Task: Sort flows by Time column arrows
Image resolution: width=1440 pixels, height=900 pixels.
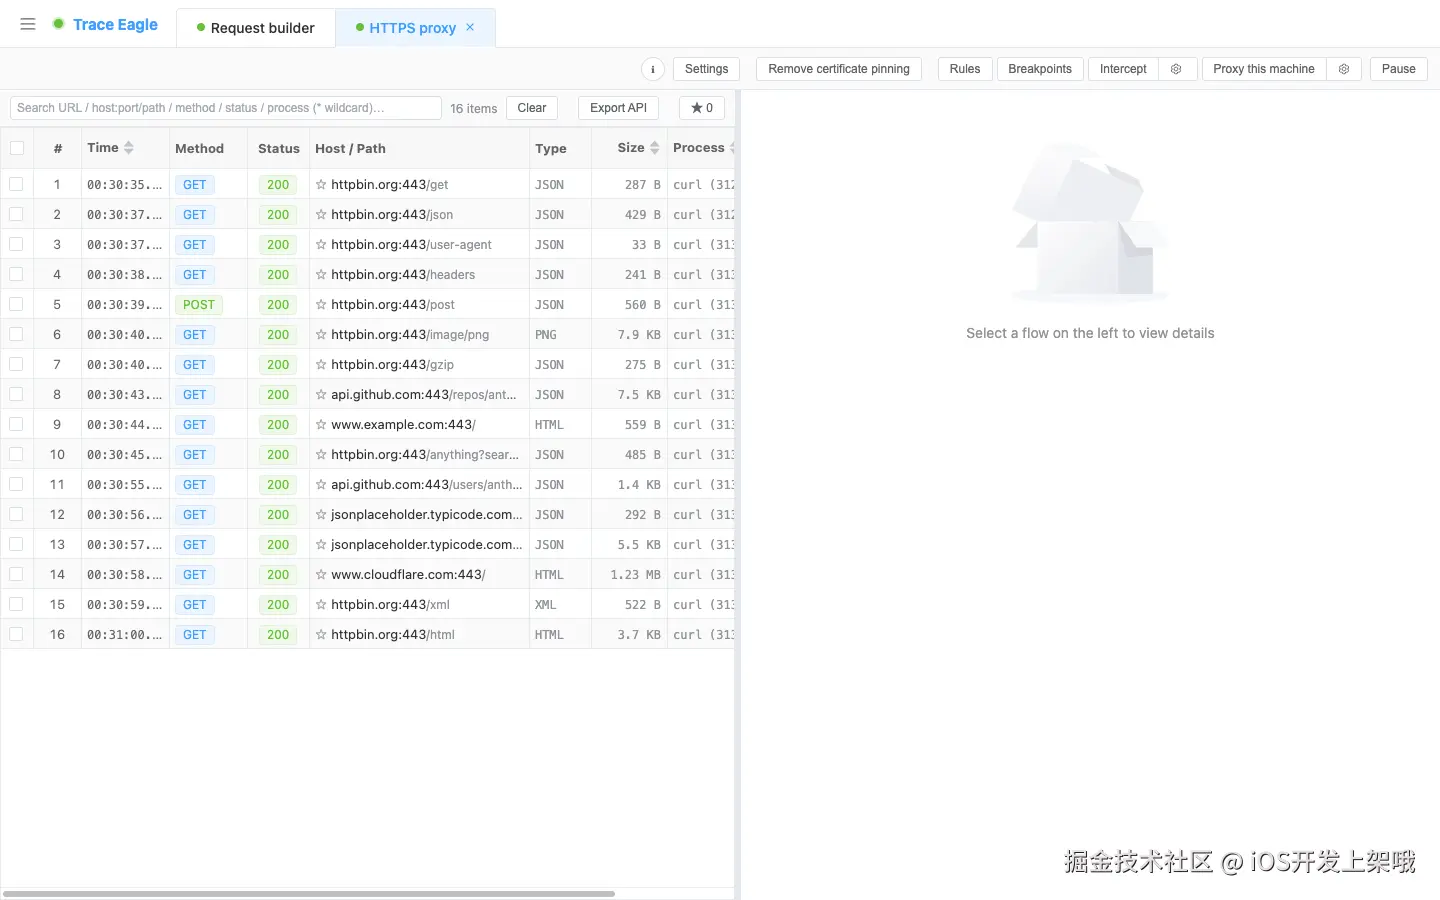Action: [x=129, y=148]
